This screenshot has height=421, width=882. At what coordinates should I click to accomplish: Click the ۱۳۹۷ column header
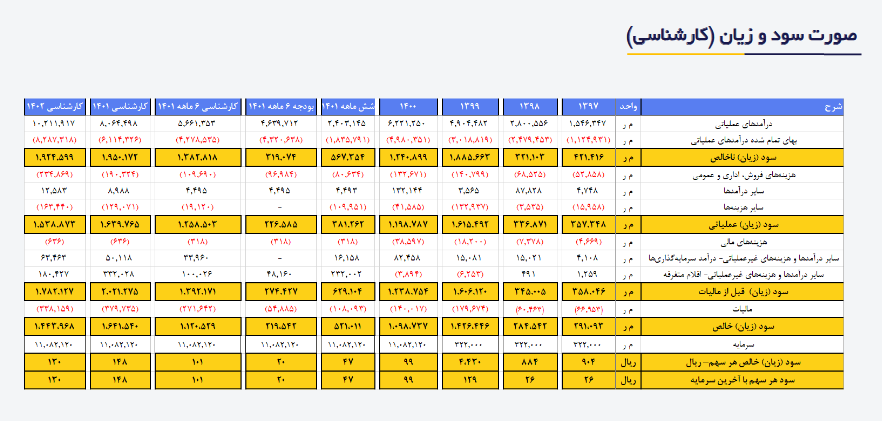point(590,106)
